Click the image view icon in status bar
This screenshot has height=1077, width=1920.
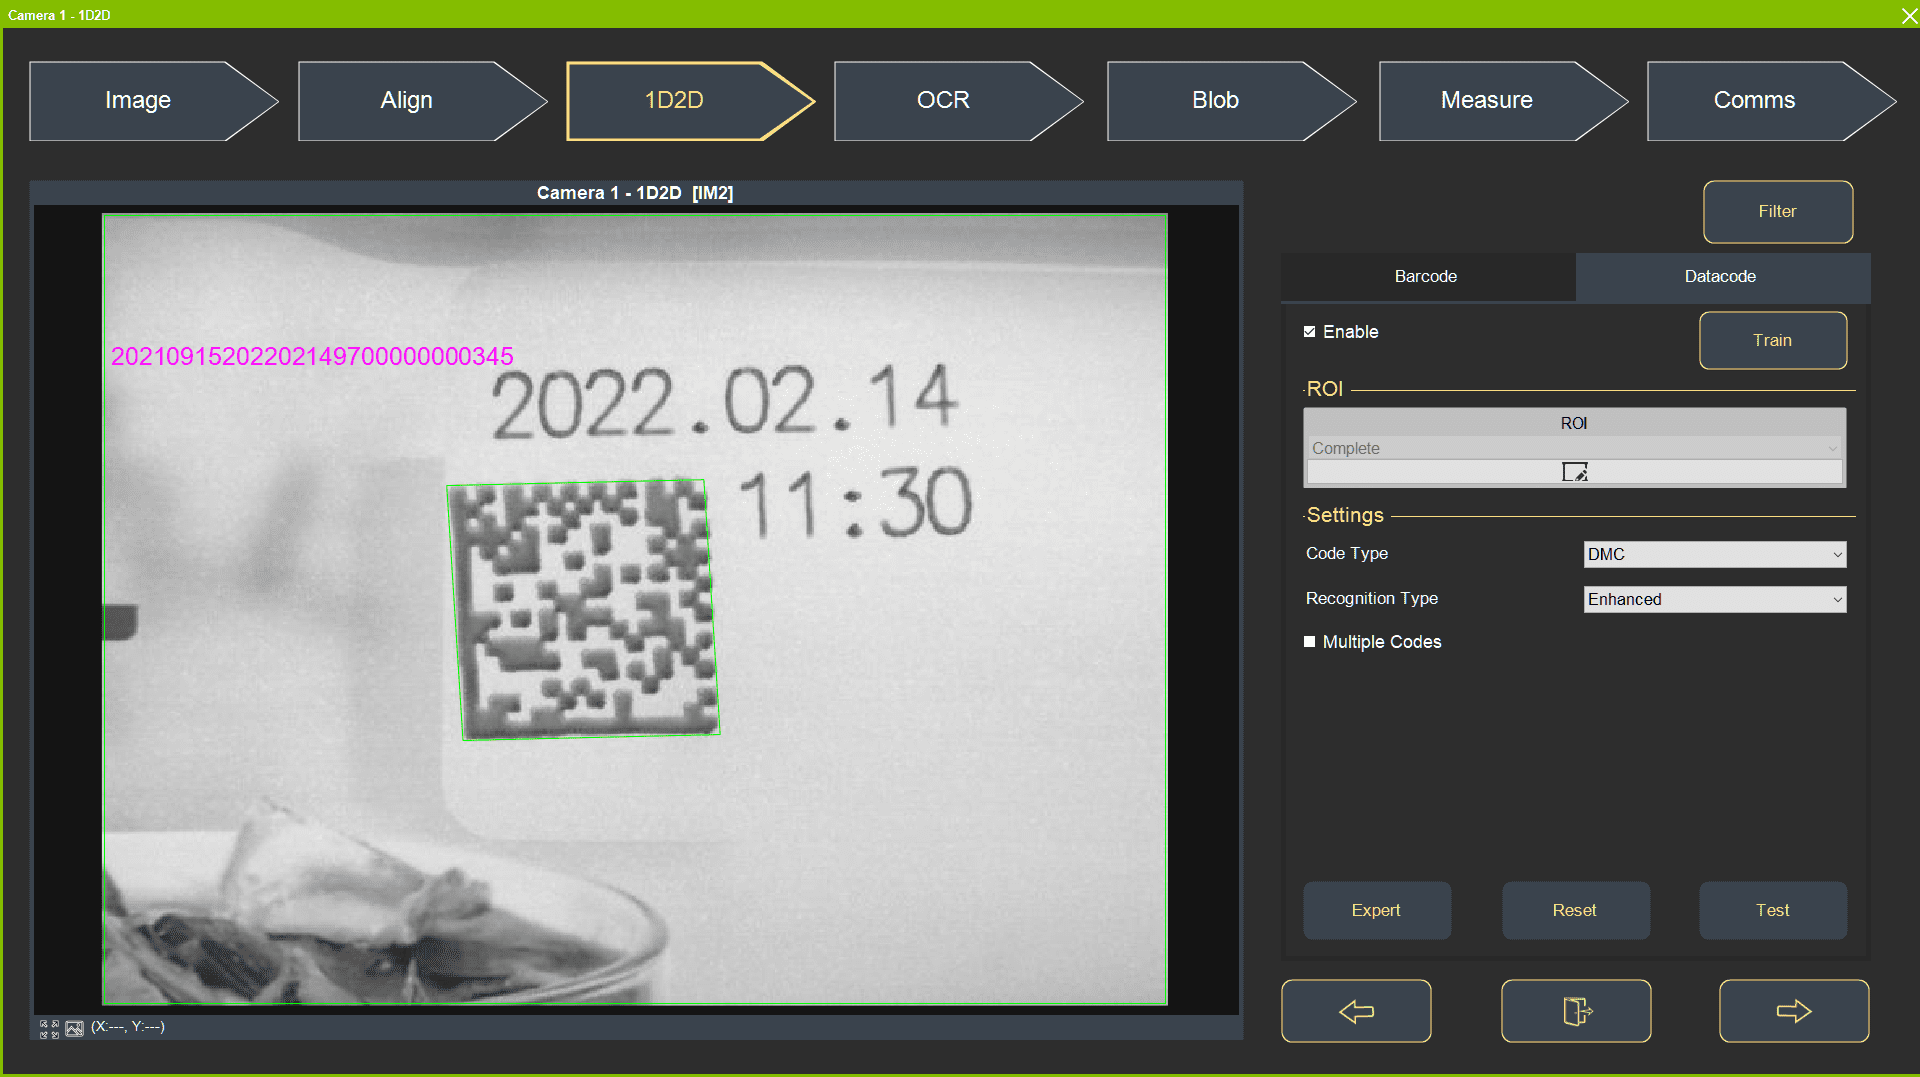coord(75,1028)
